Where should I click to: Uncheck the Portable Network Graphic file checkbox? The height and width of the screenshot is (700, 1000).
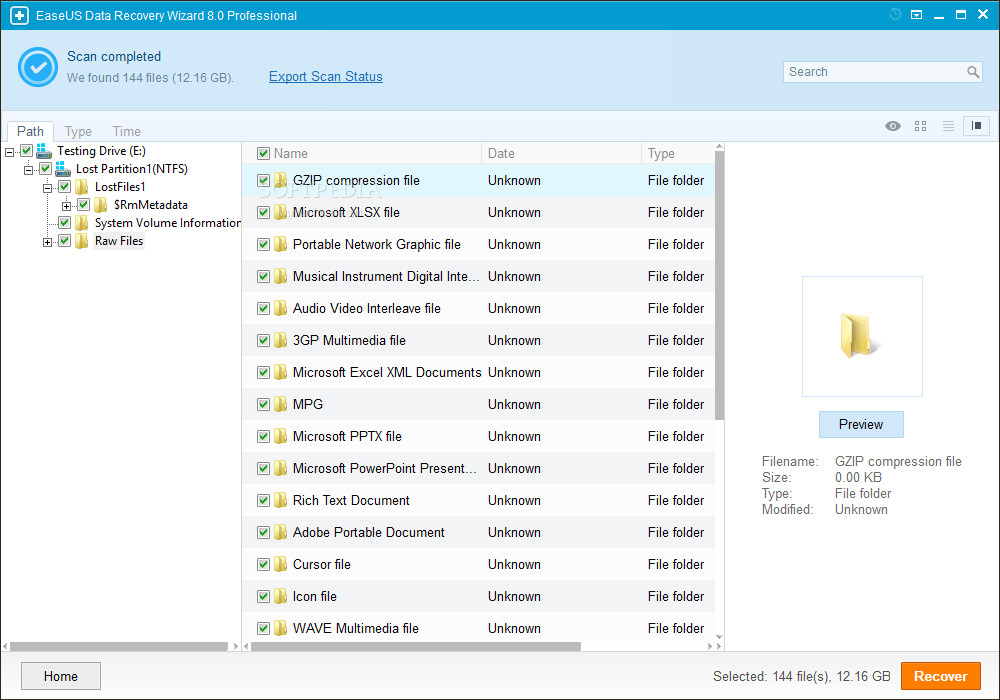263,244
